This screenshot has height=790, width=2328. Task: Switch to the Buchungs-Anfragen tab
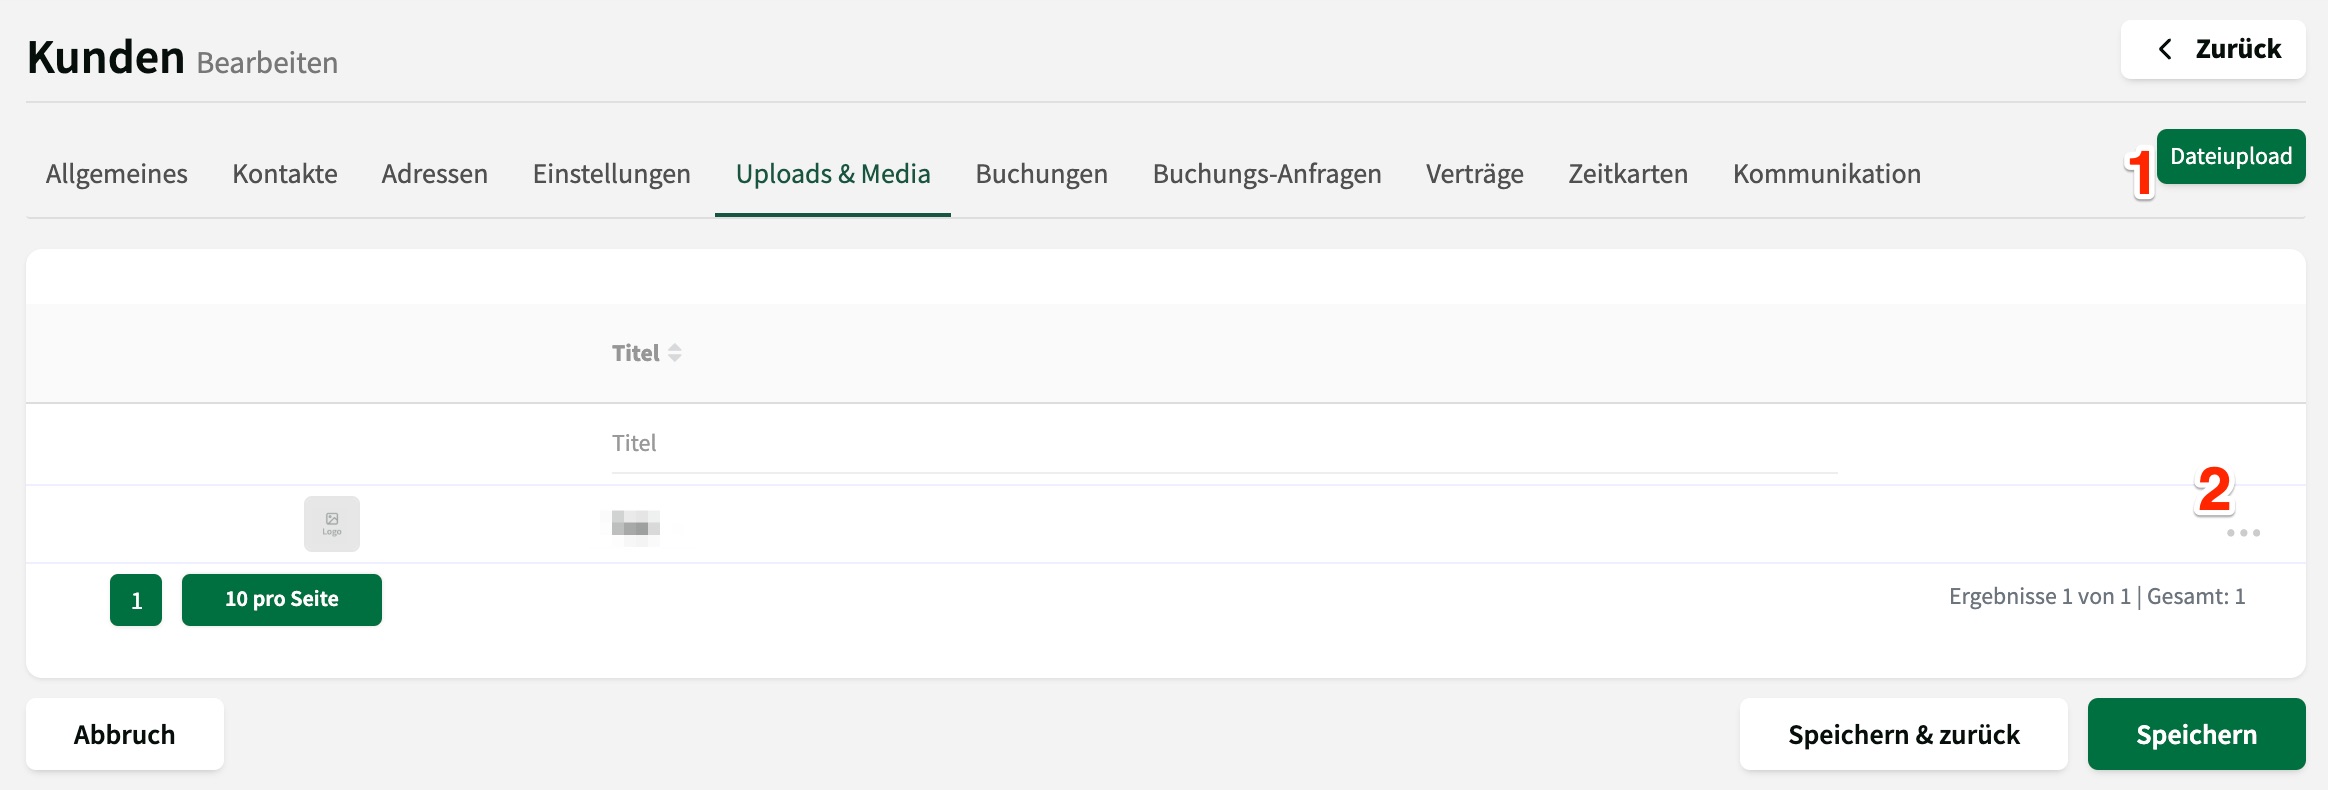1267,174
